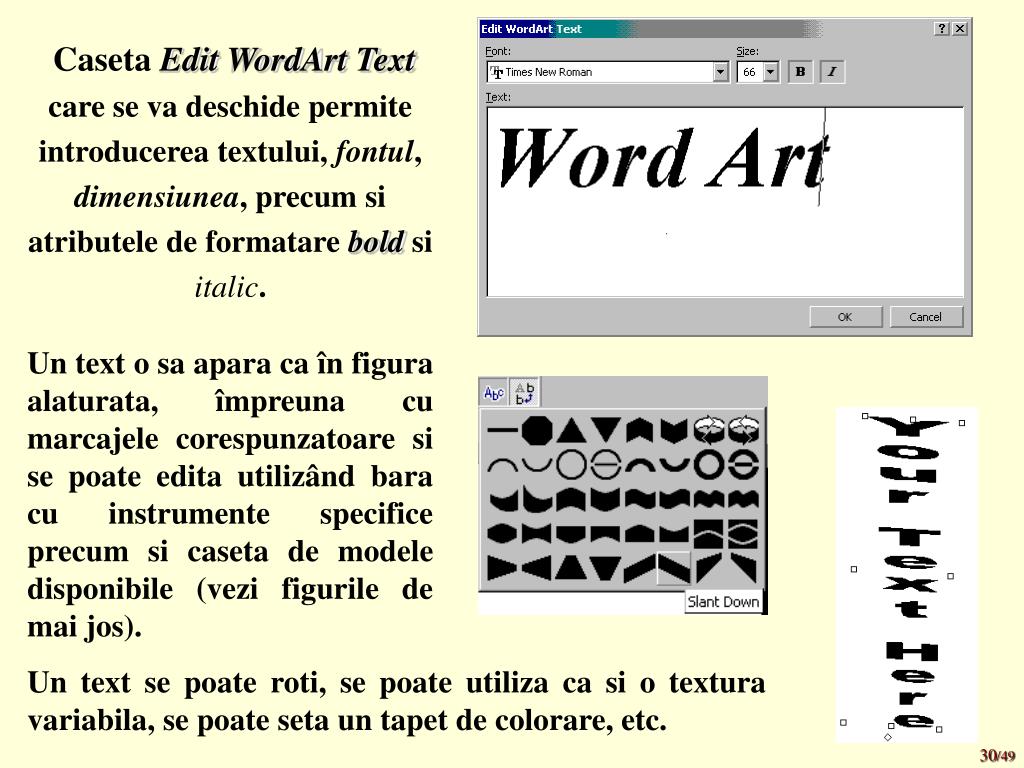Choose the Fade Down inverted trapezoid shape
This screenshot has height=768, width=1024.
click(606, 568)
